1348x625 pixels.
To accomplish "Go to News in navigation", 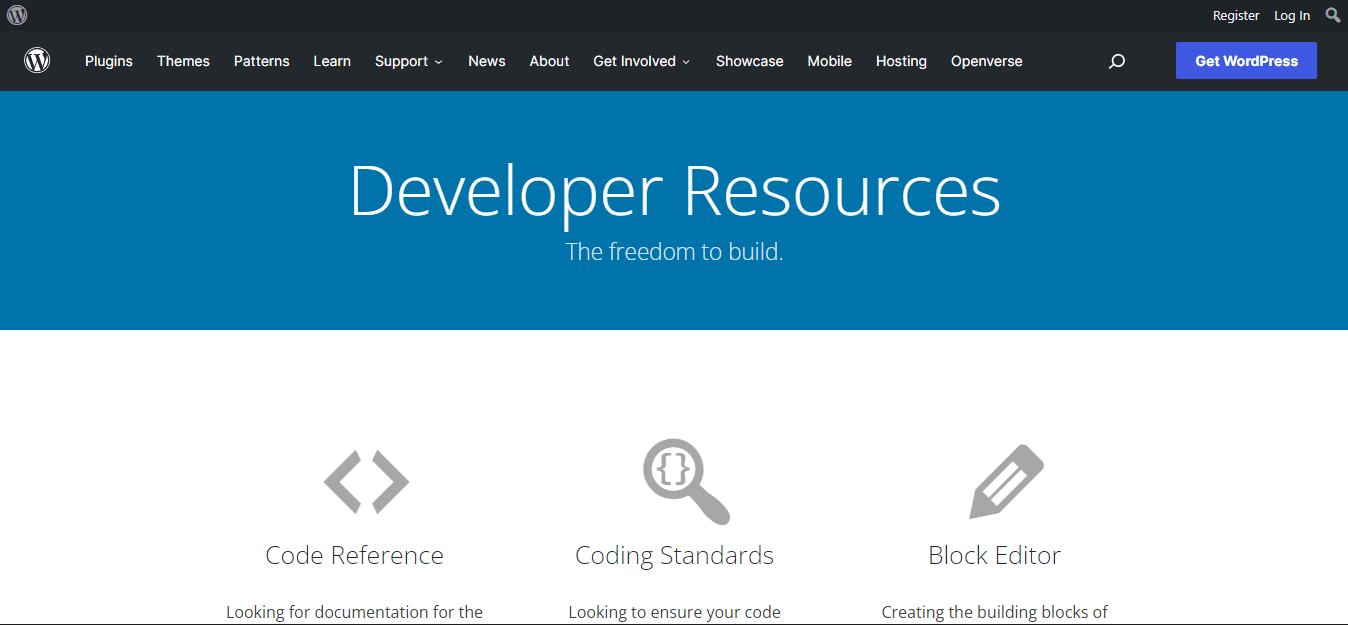I will pyautogui.click(x=487, y=61).
